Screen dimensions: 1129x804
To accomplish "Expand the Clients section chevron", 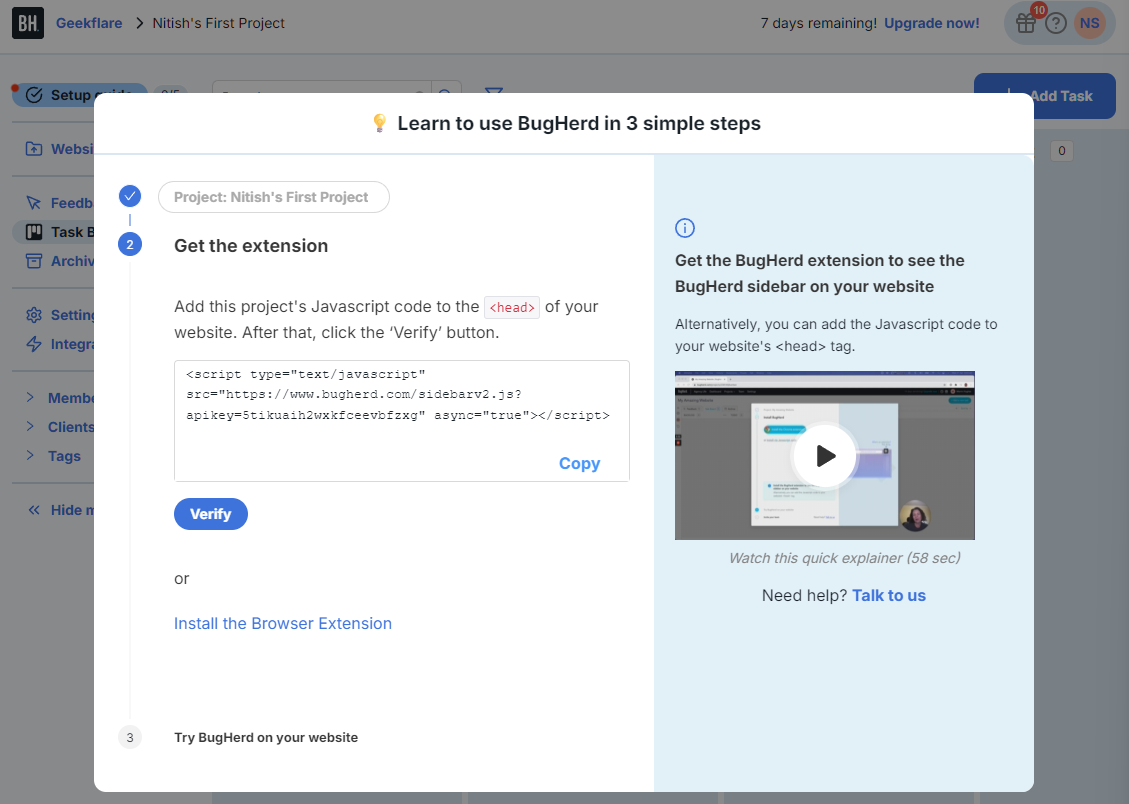I will 30,426.
